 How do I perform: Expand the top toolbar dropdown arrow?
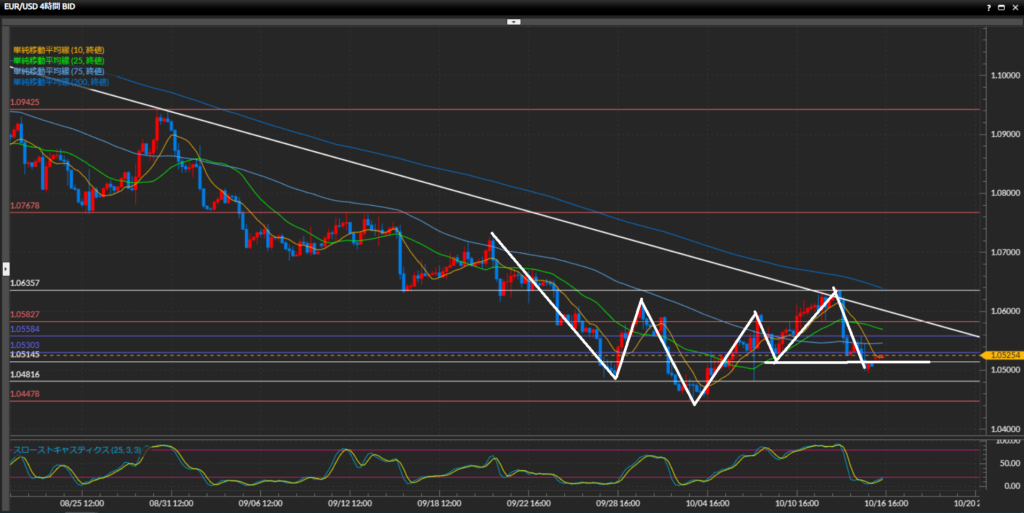(x=513, y=20)
